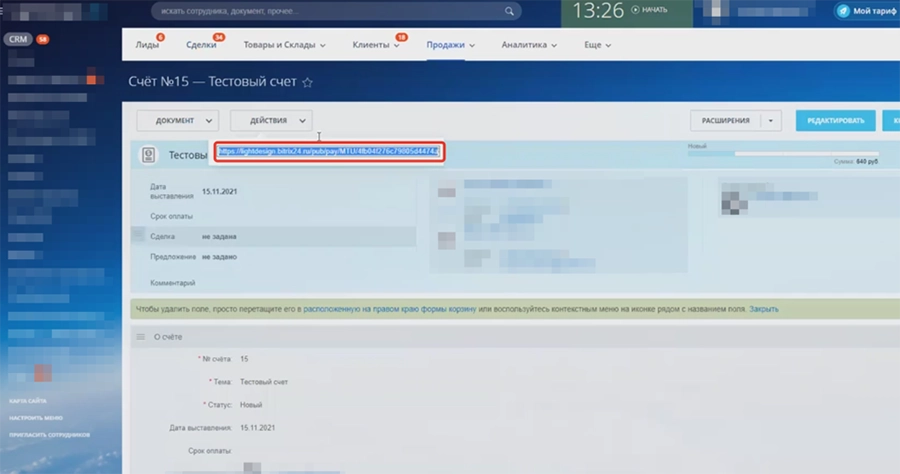This screenshot has height=474, width=900.
Task: Click the highlighted public payment URL field
Action: point(329,152)
